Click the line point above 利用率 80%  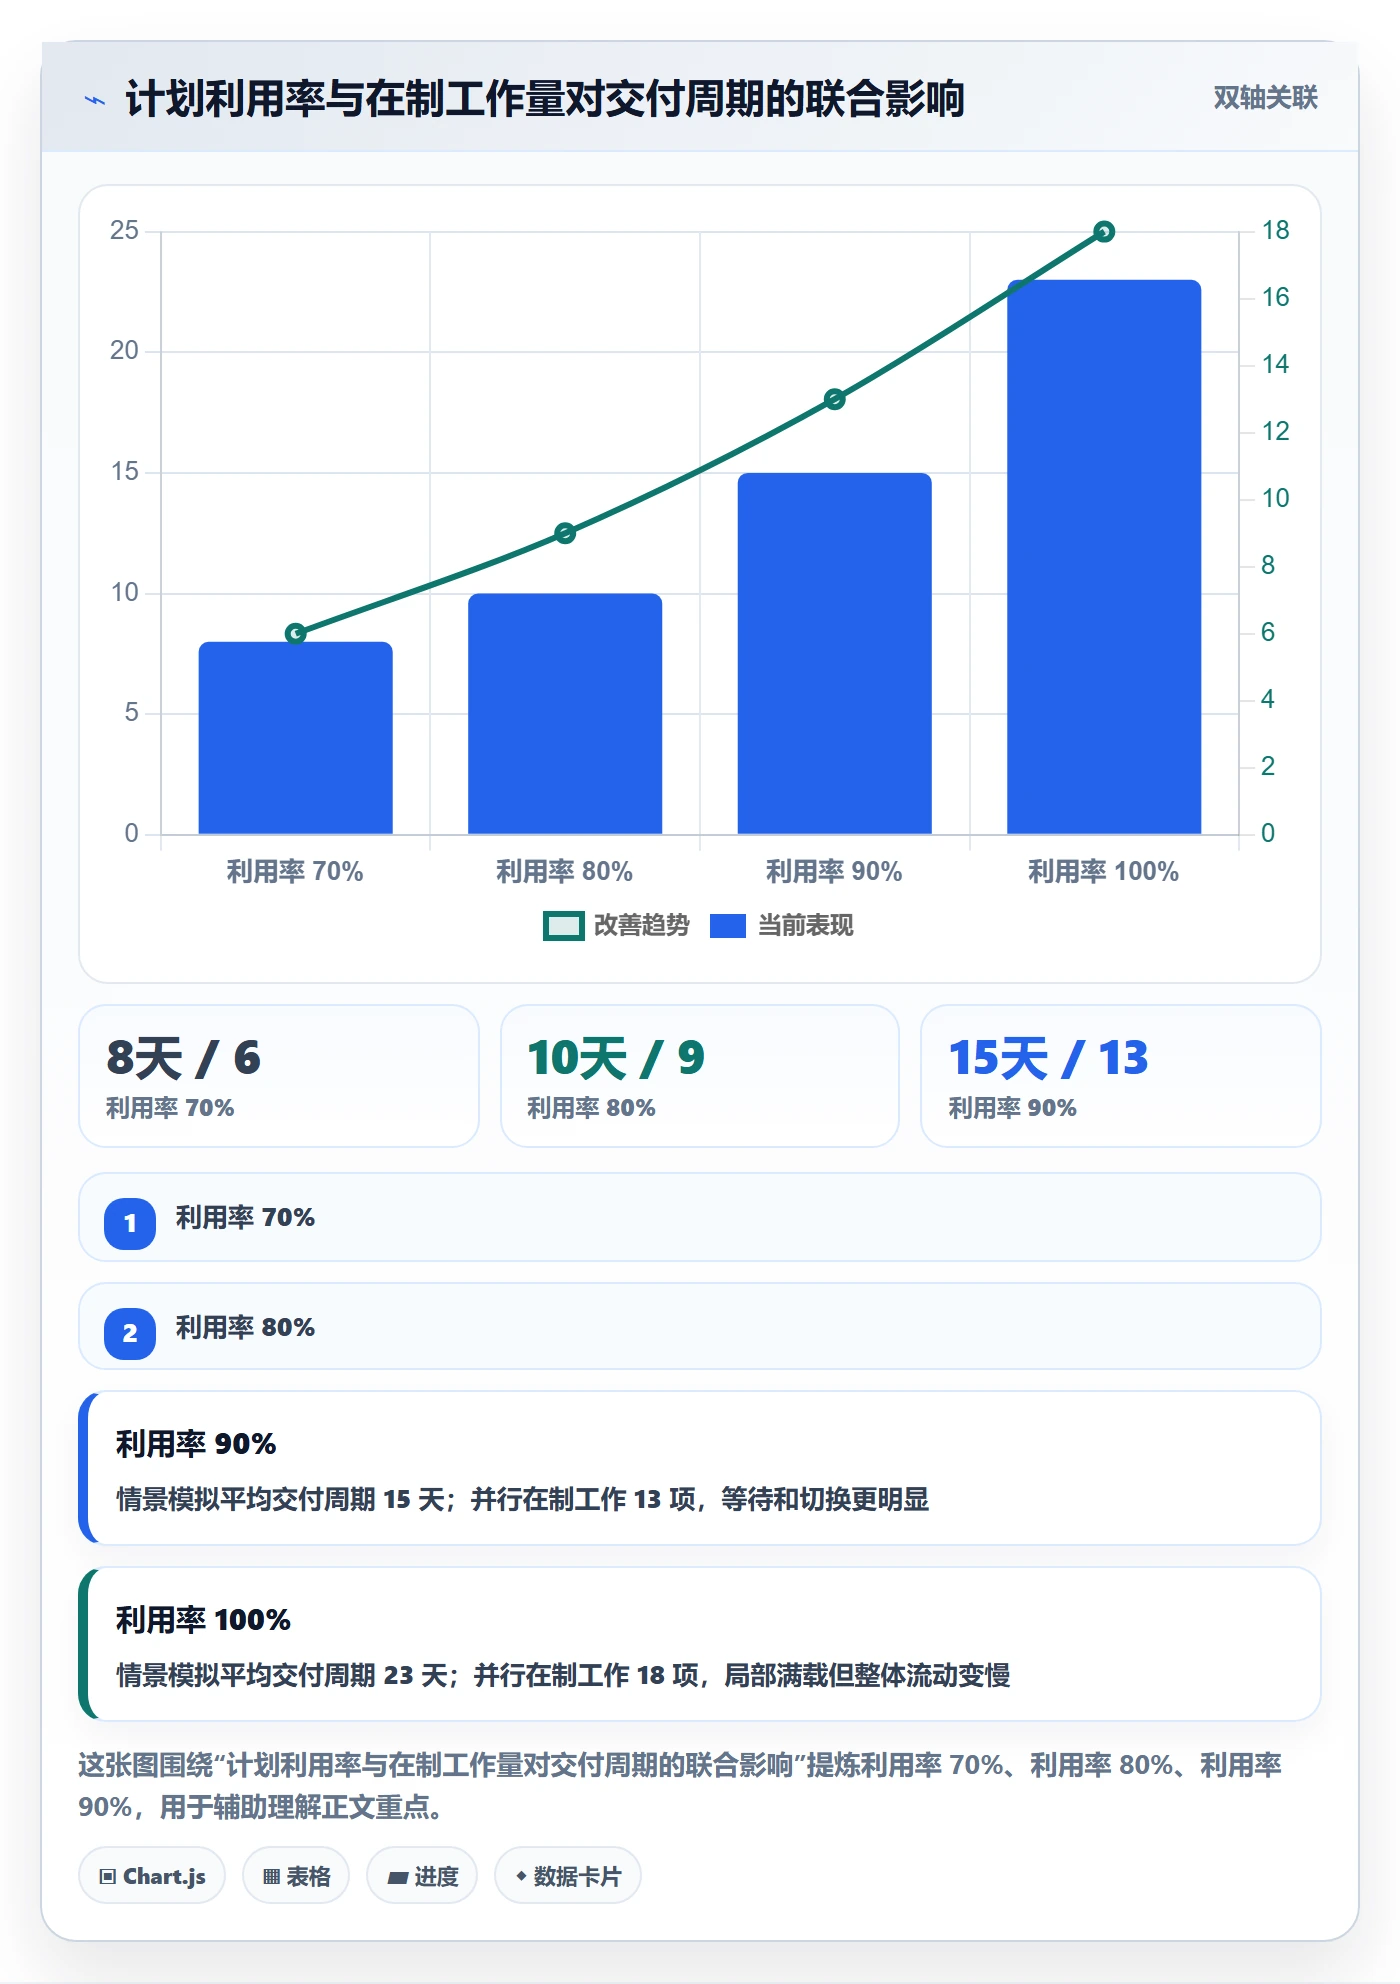(x=565, y=533)
